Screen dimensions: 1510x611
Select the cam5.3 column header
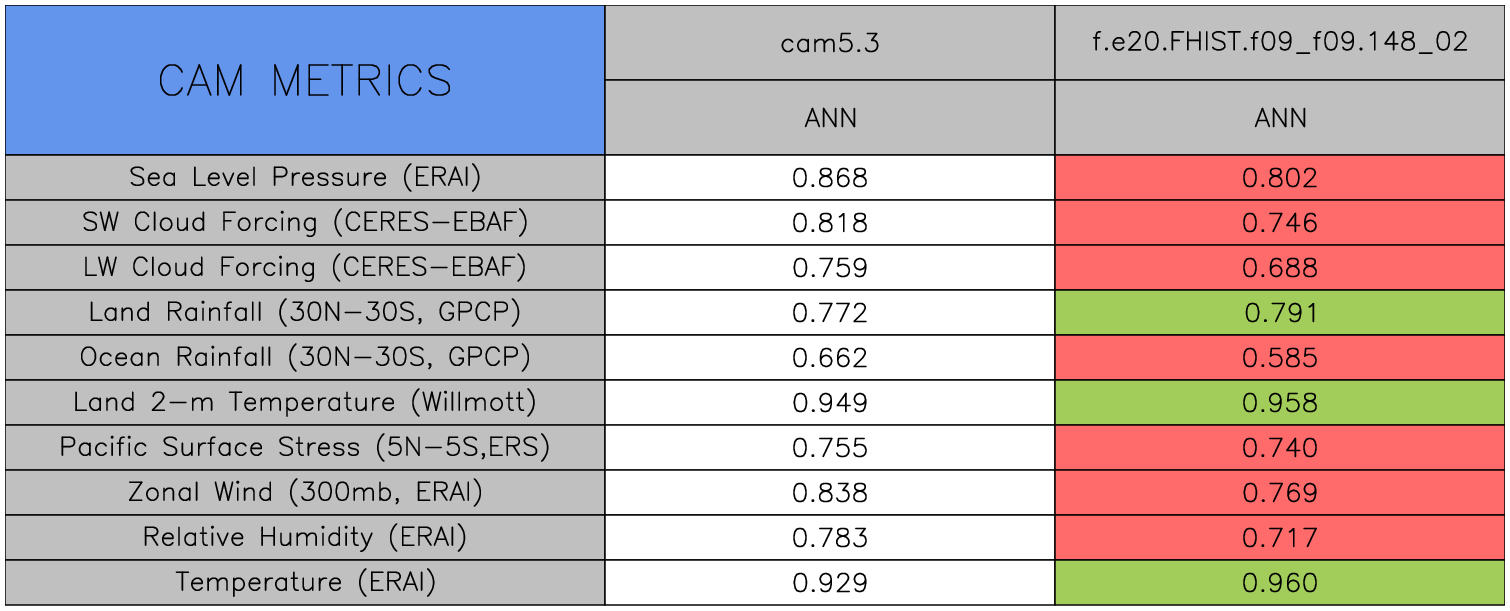click(830, 43)
